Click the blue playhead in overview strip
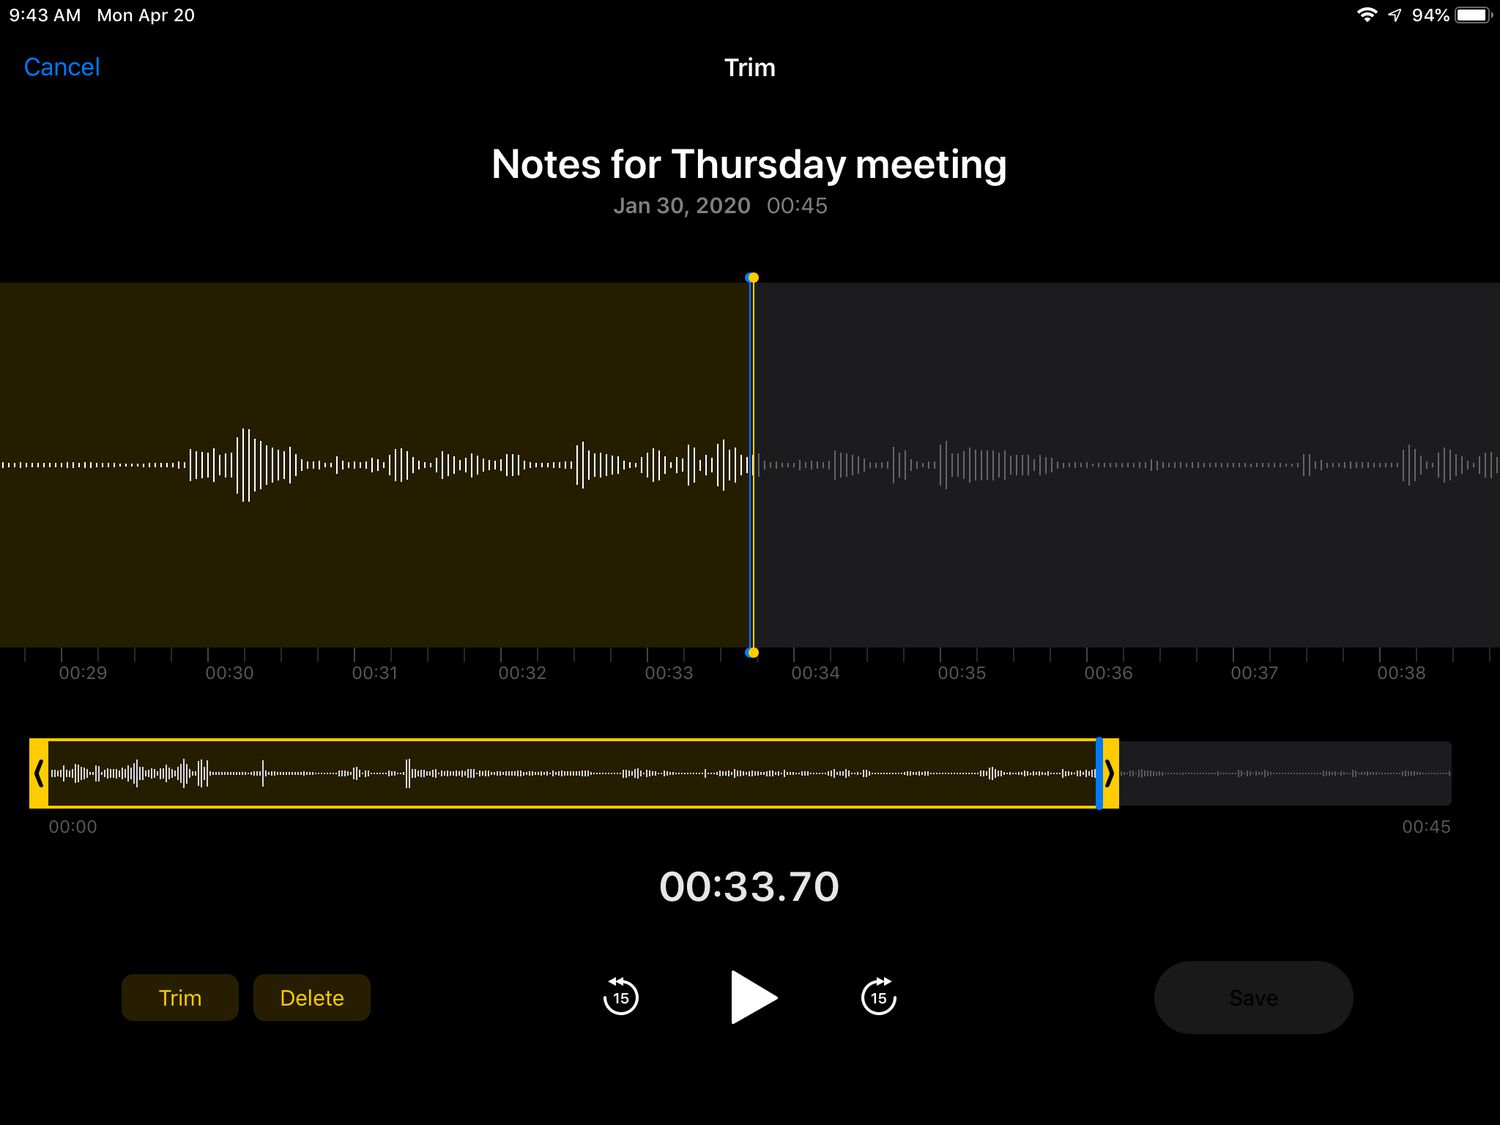1500x1125 pixels. 1099,773
